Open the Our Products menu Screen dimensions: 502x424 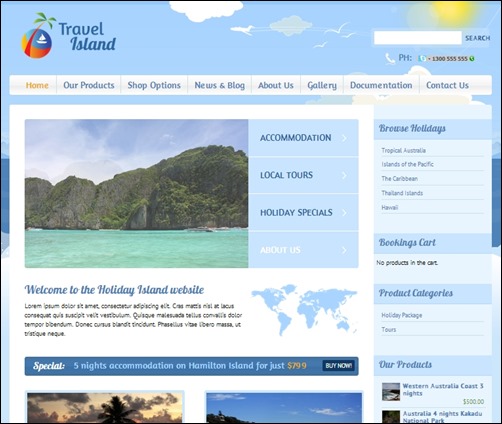point(89,85)
